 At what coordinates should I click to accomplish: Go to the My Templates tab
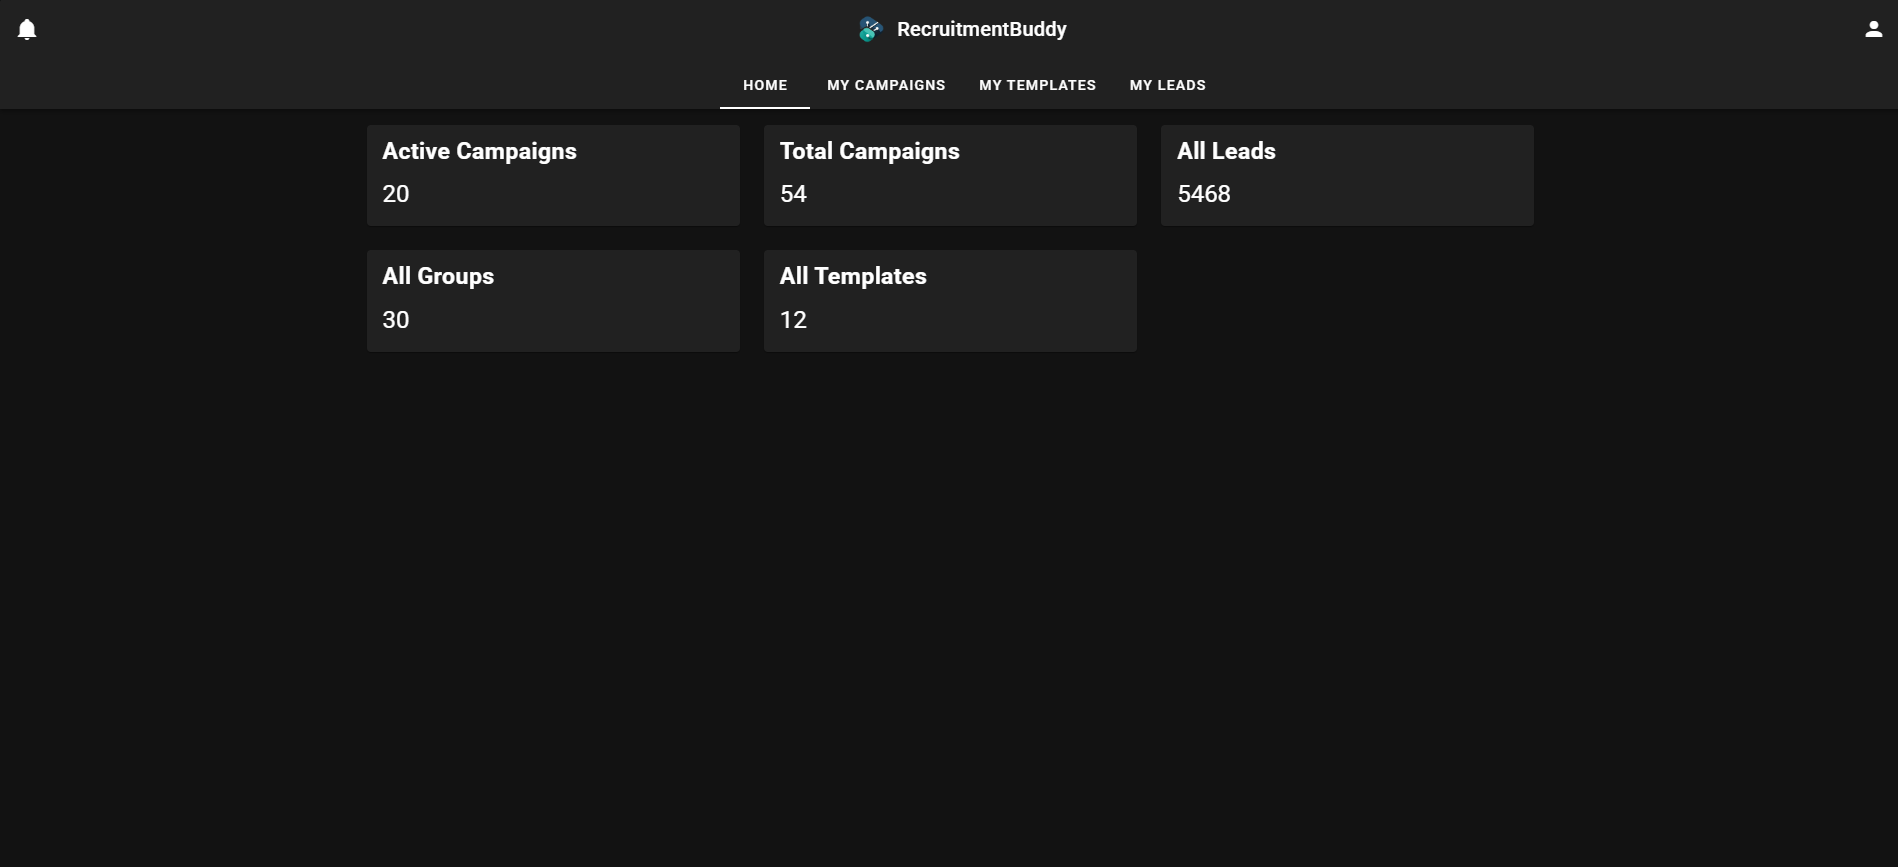click(x=1037, y=85)
